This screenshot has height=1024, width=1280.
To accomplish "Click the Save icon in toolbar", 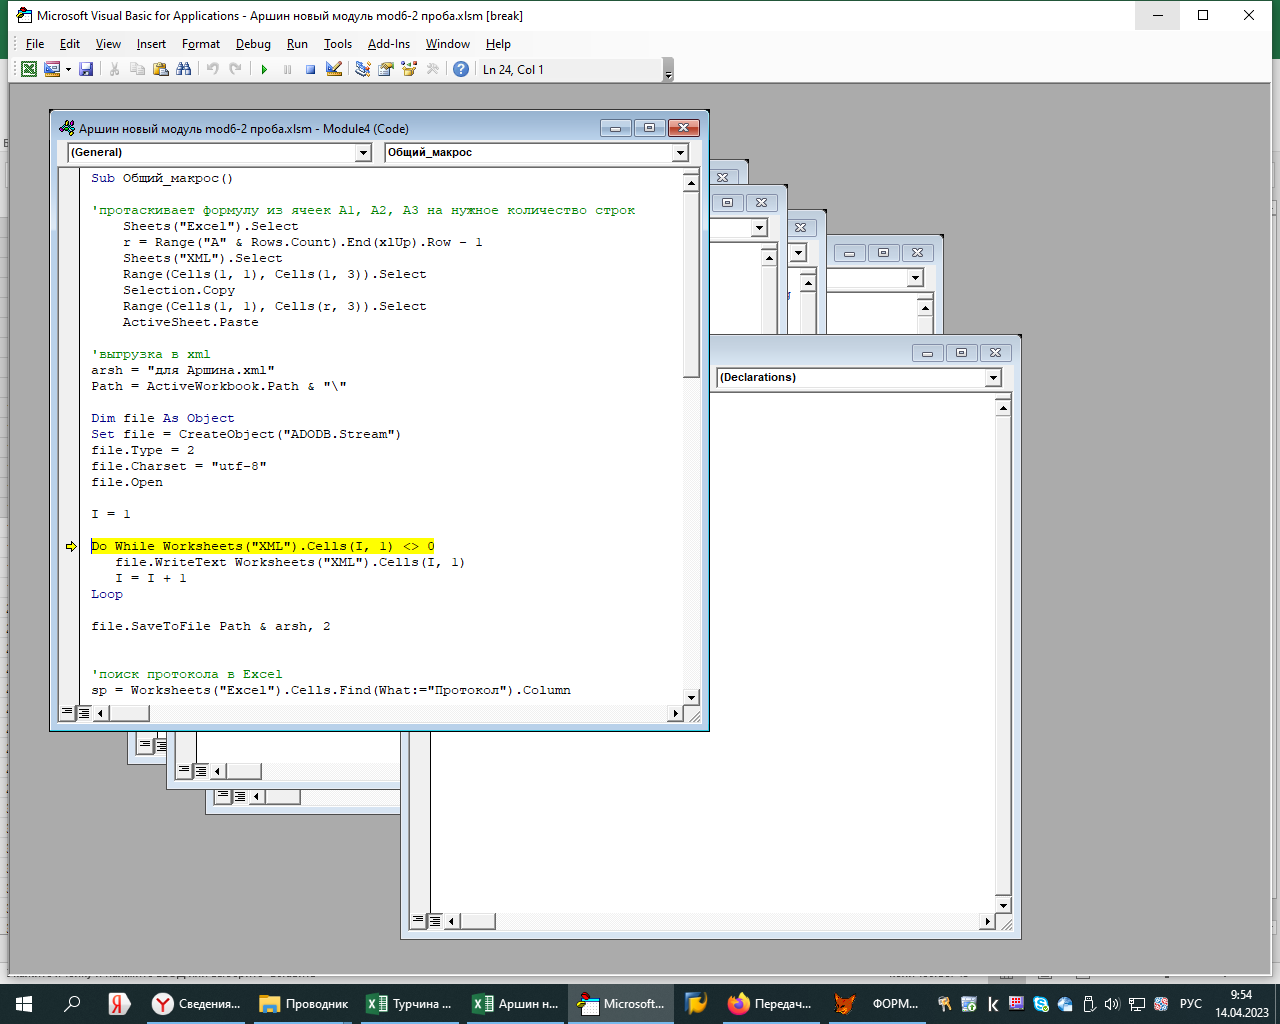I will point(86,69).
